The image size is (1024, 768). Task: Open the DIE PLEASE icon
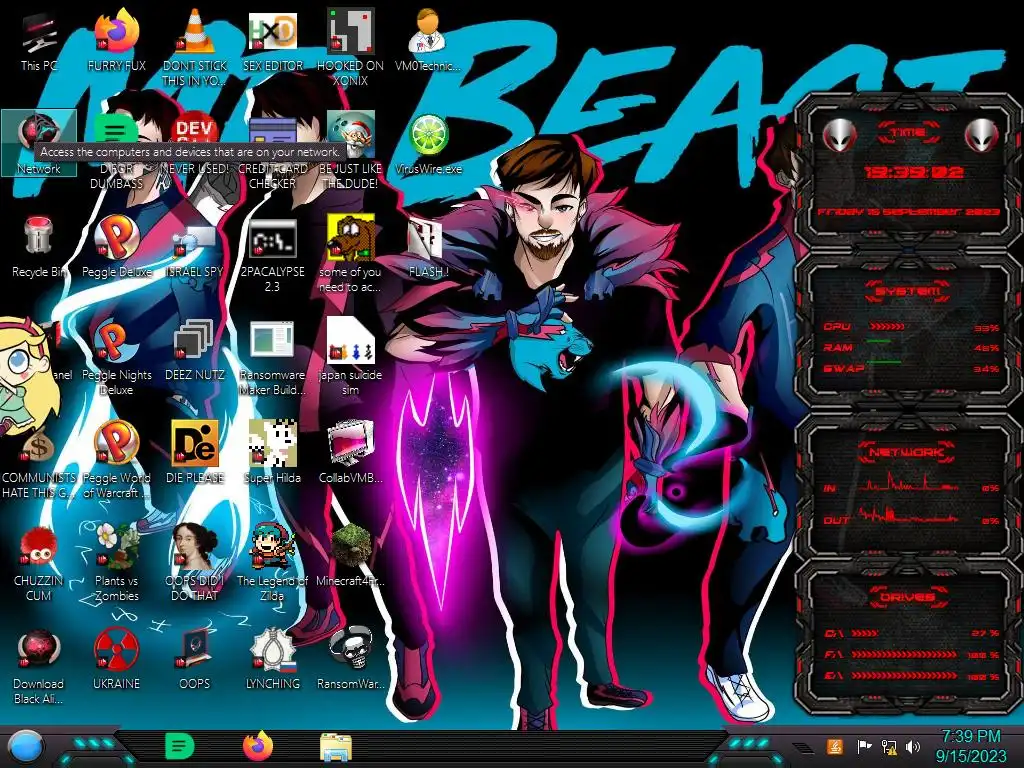[195, 453]
